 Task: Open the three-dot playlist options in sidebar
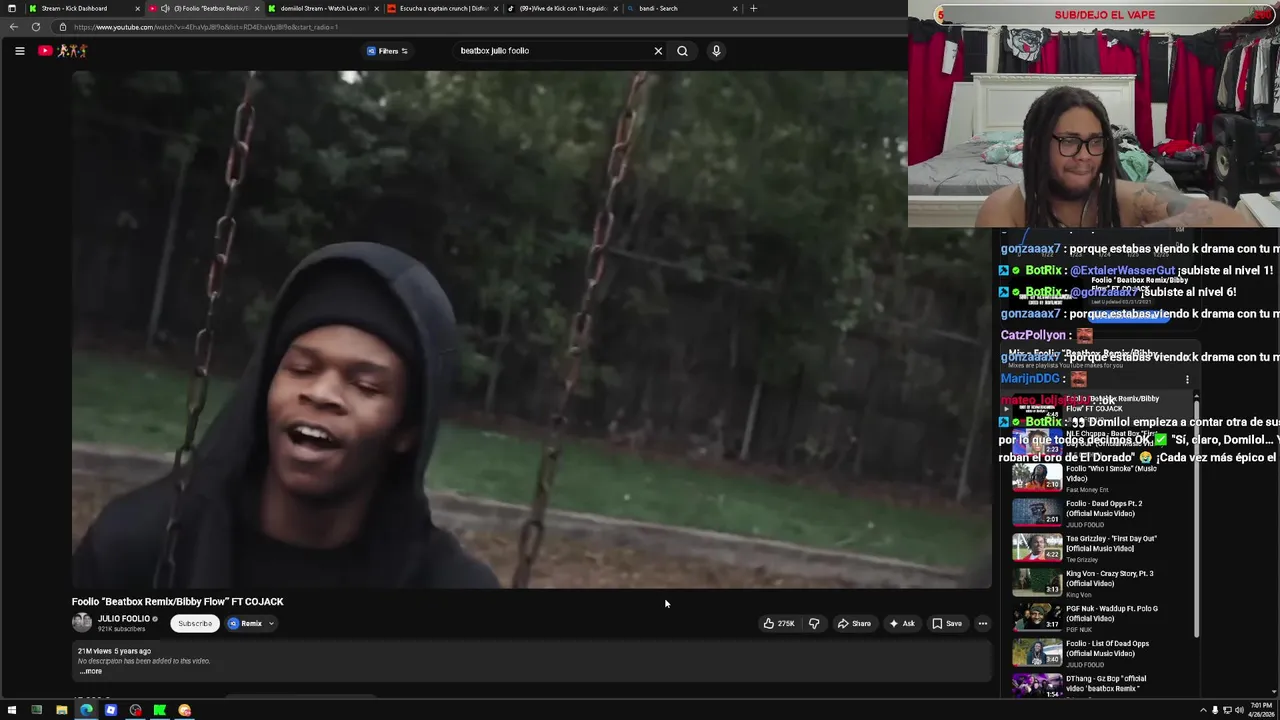(x=1187, y=380)
